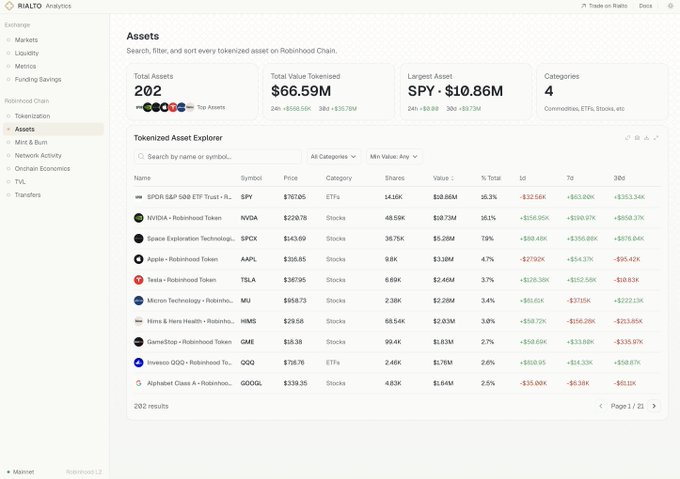Screen dimensions: 680x479
Task: Click the $767.05 price cell
Action: [x=295, y=197]
